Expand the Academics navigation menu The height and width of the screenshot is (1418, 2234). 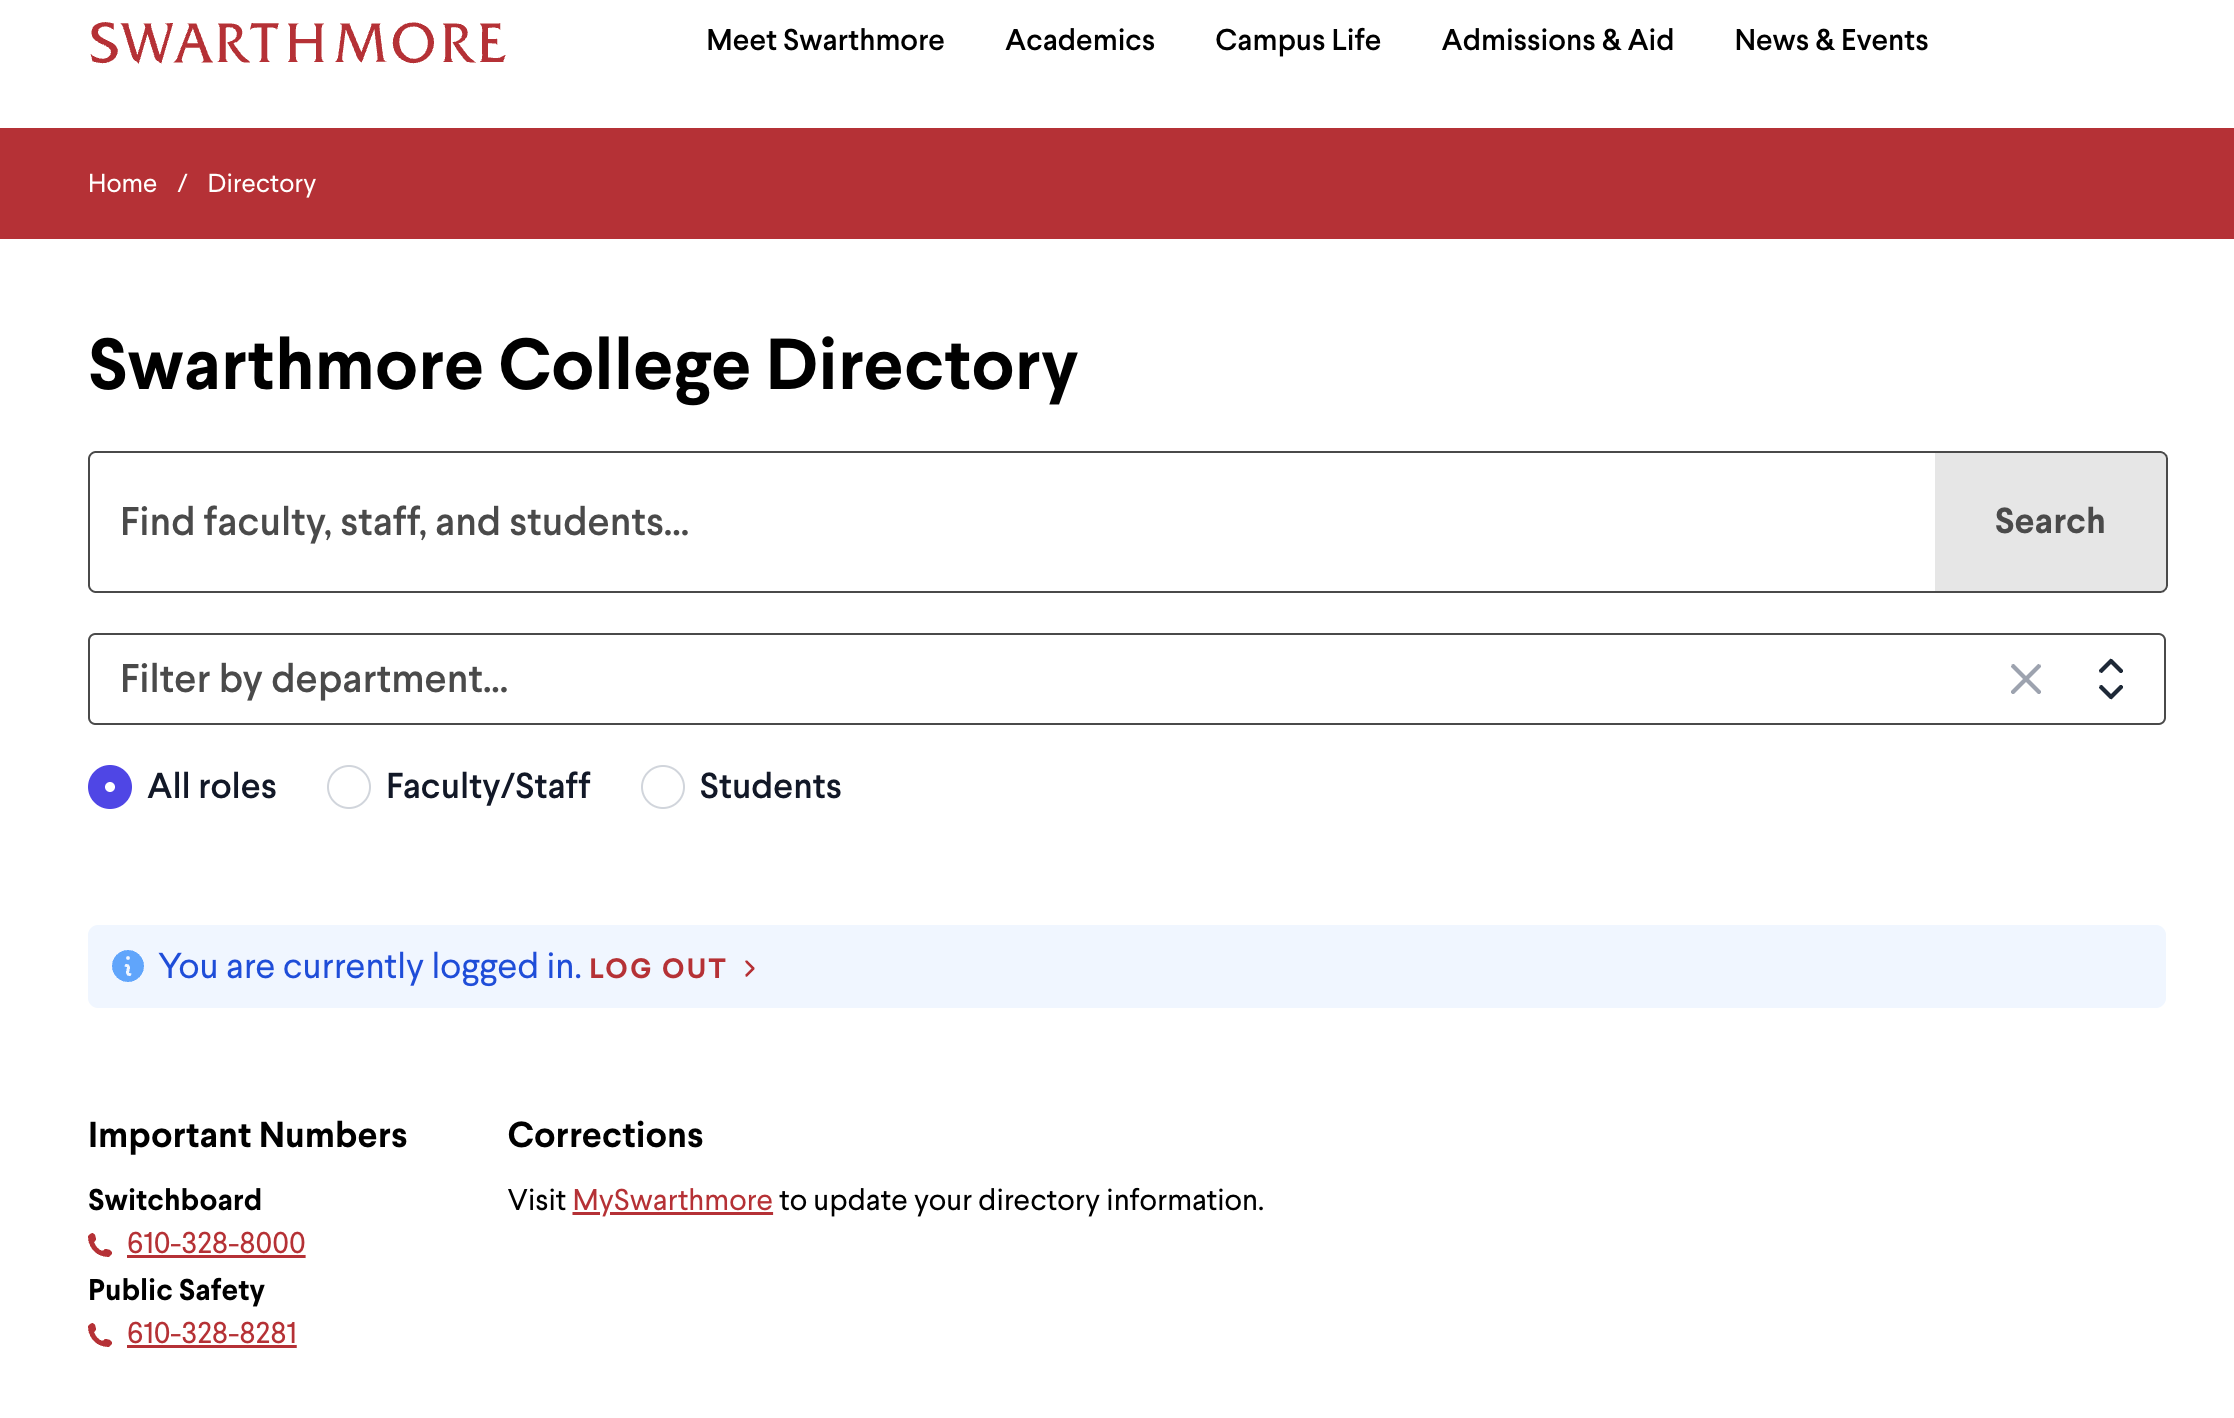click(x=1079, y=41)
